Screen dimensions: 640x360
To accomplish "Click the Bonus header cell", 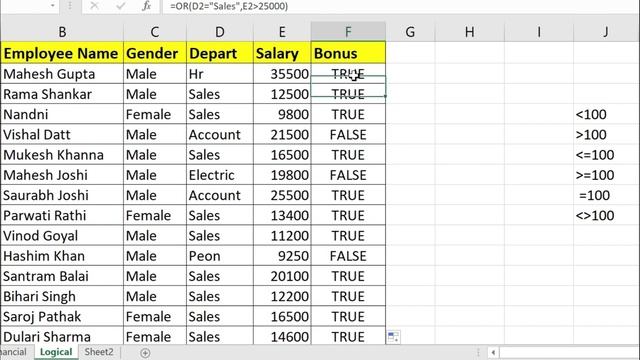I will [348, 53].
